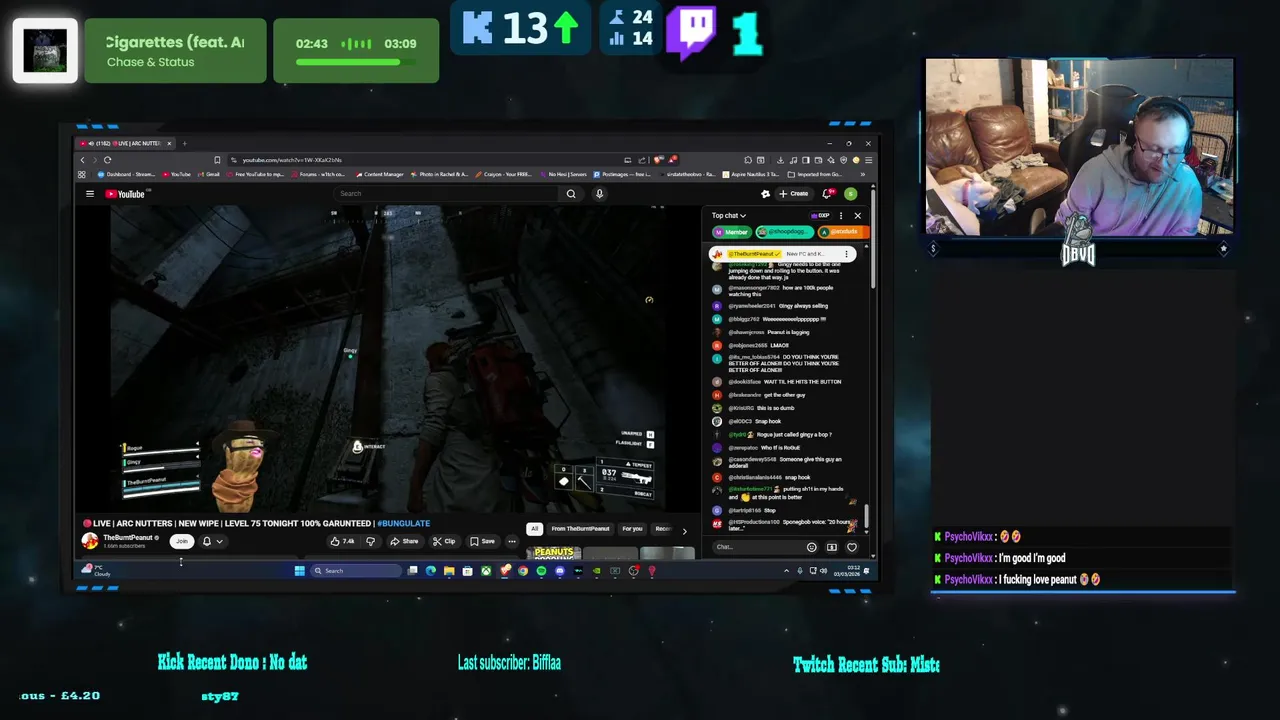
Task: Open the browser downloads icon
Action: [x=781, y=160]
